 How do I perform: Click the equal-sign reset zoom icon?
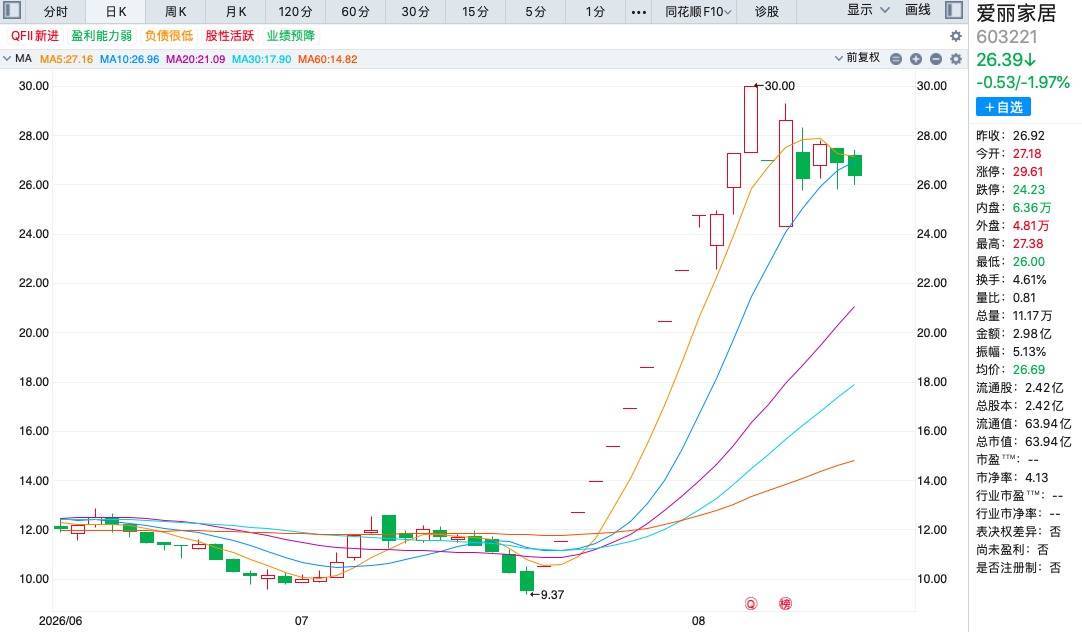click(896, 59)
